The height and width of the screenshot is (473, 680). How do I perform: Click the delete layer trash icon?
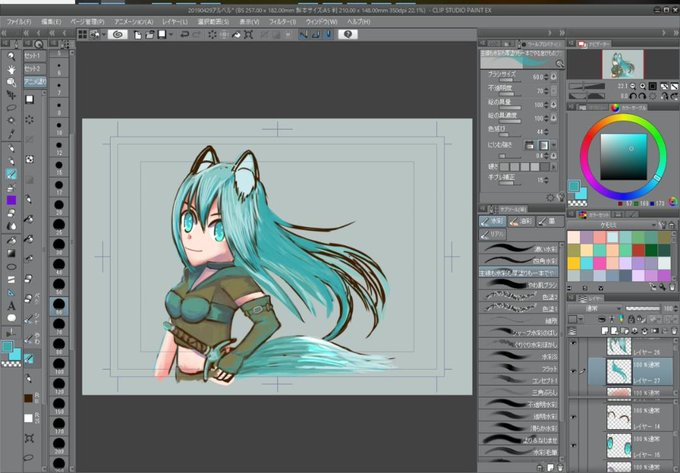pos(673,331)
